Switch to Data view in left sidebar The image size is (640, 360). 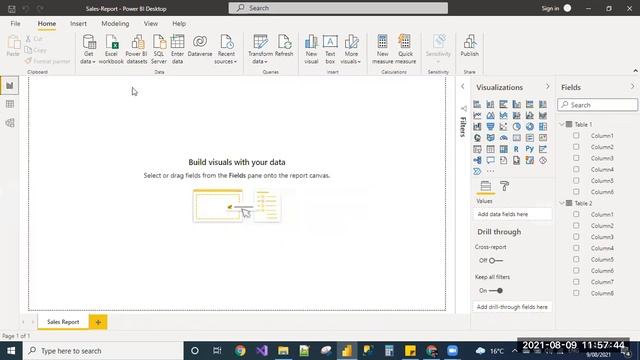[x=10, y=104]
